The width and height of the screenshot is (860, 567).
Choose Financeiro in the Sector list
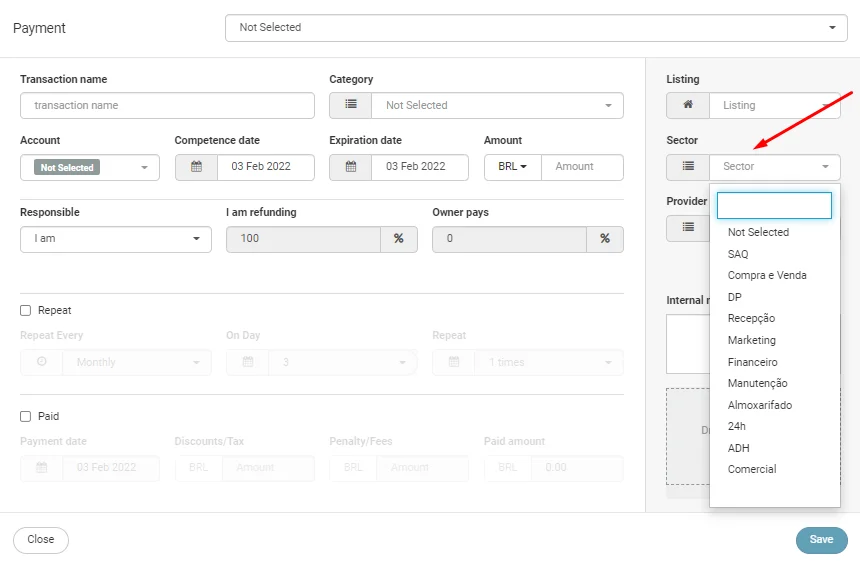click(x=752, y=362)
